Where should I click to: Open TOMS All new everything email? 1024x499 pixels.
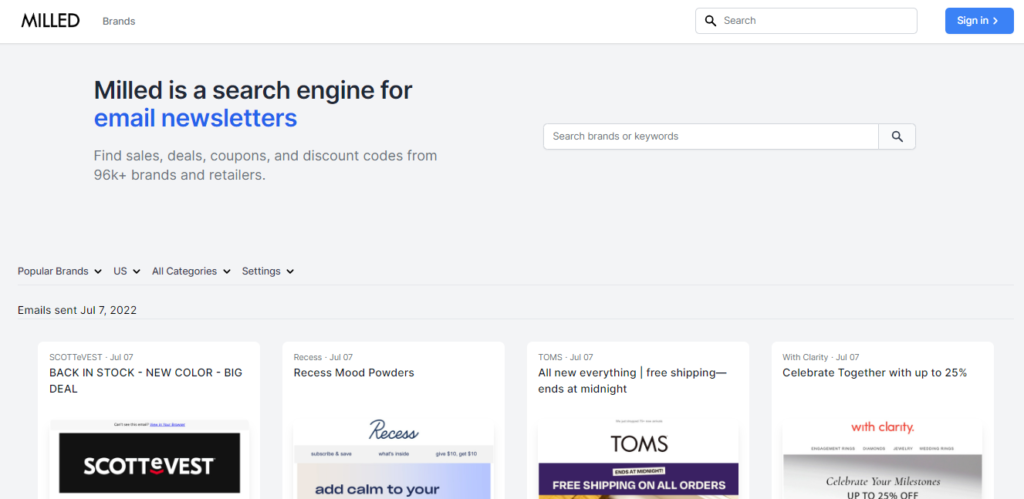(632, 381)
